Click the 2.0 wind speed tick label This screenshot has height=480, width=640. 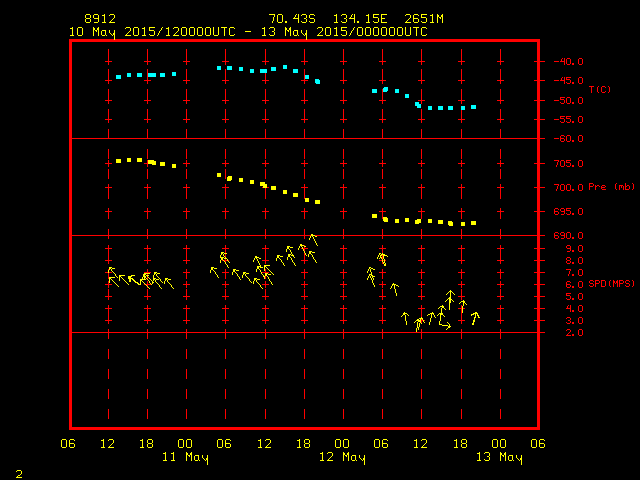pyautogui.click(x=574, y=333)
